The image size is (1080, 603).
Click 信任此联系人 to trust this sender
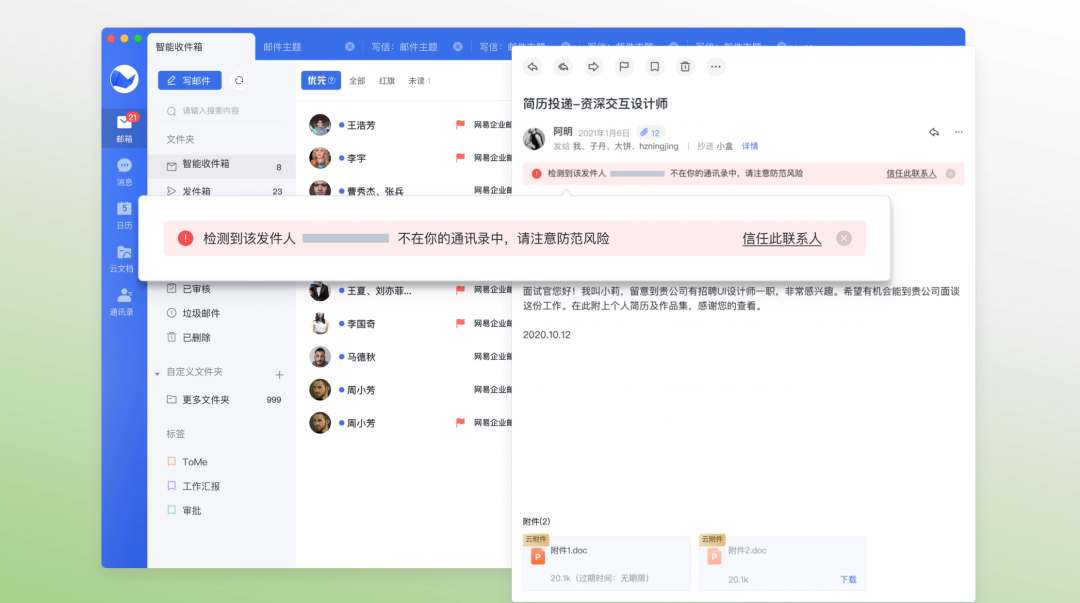[781, 238]
